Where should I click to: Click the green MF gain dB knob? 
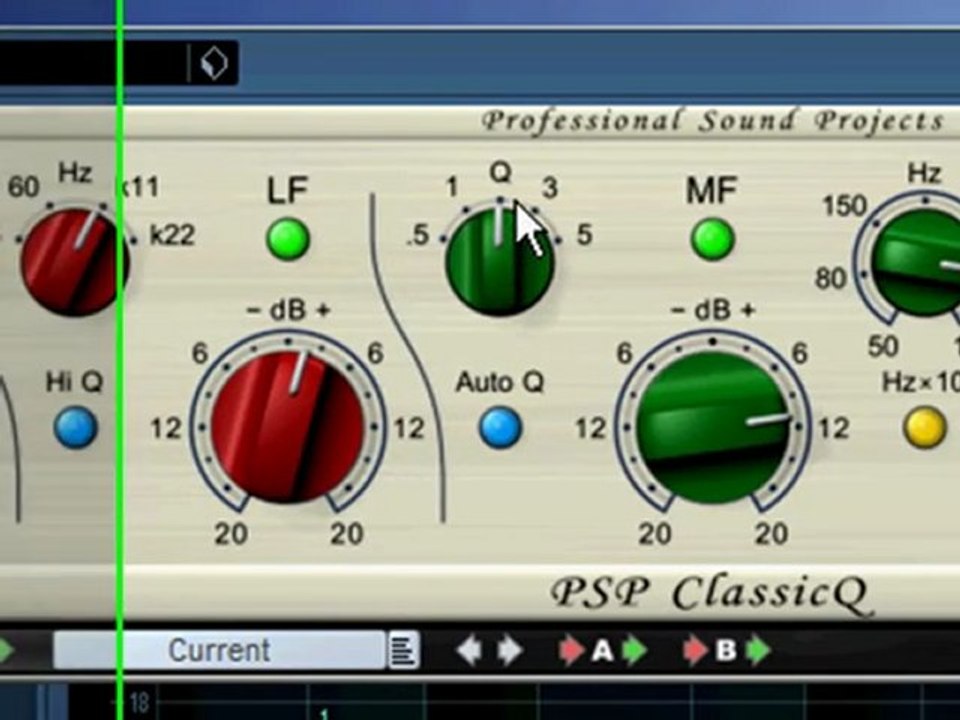[712, 427]
